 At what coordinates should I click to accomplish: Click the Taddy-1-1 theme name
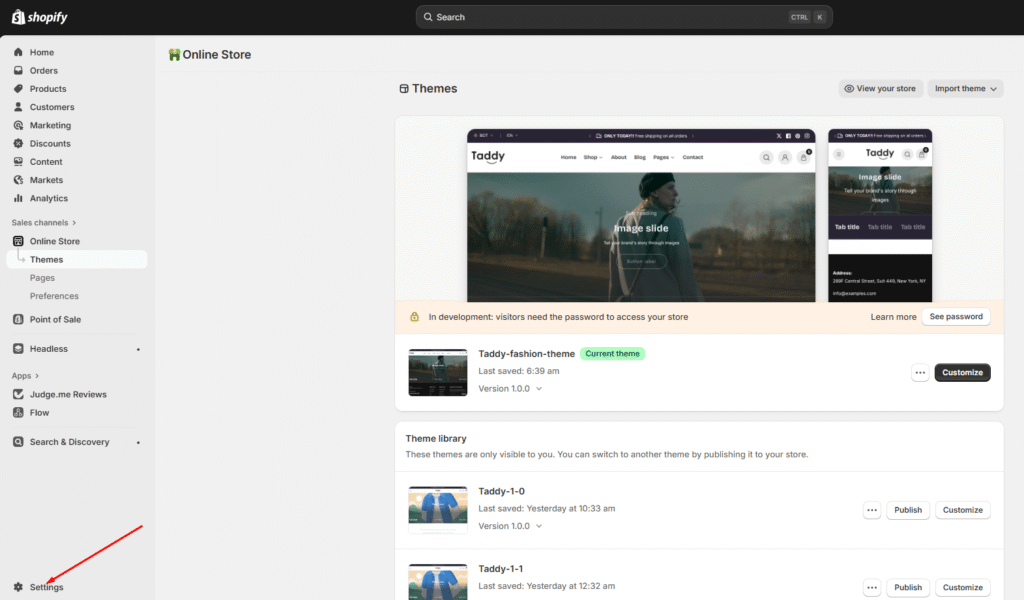coord(501,569)
